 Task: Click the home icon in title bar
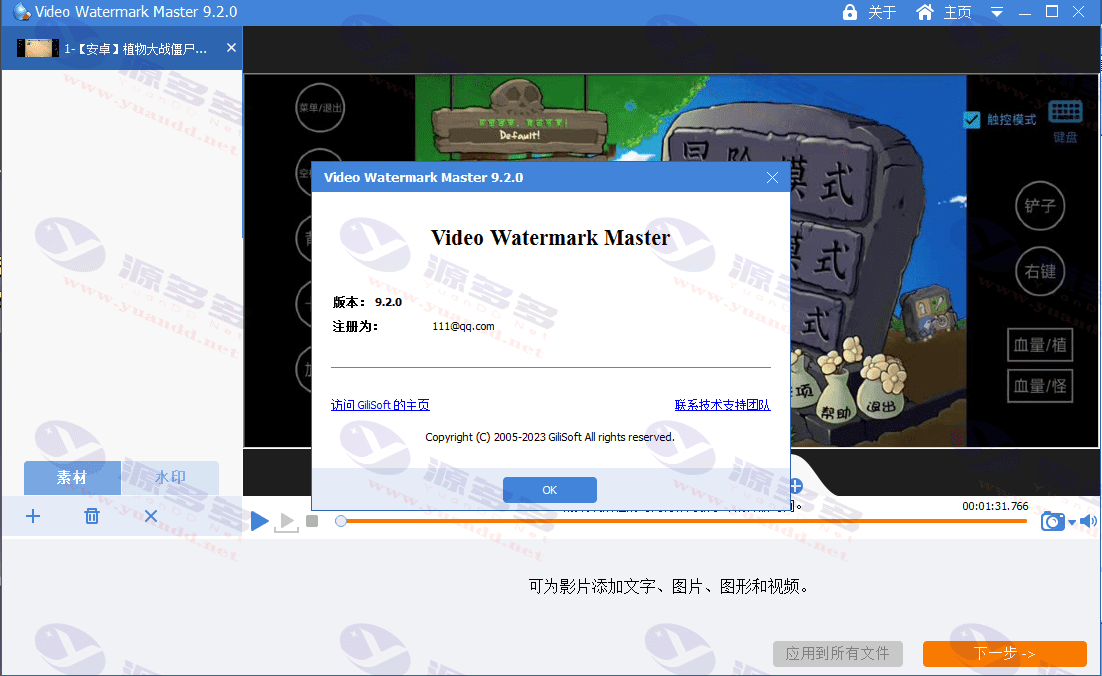(x=925, y=12)
